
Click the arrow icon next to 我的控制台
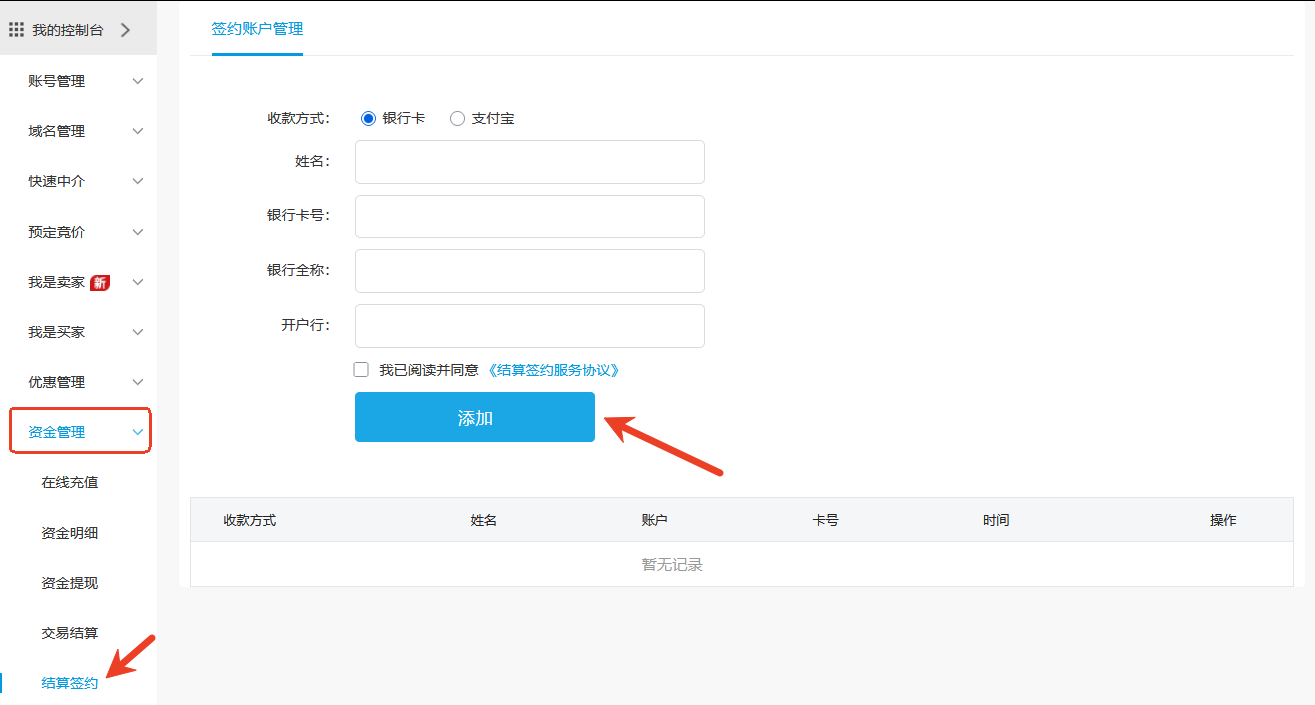[x=125, y=30]
